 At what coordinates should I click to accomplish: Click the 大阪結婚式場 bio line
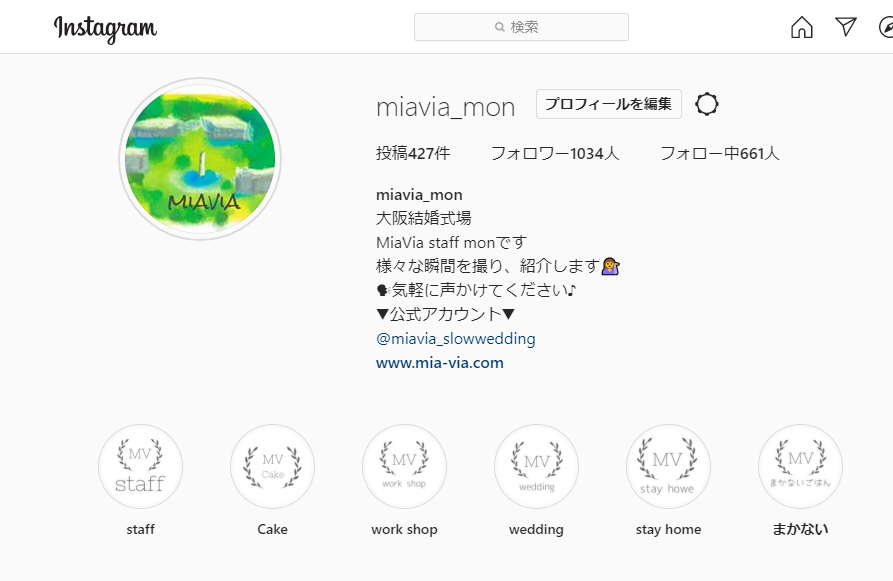point(424,218)
